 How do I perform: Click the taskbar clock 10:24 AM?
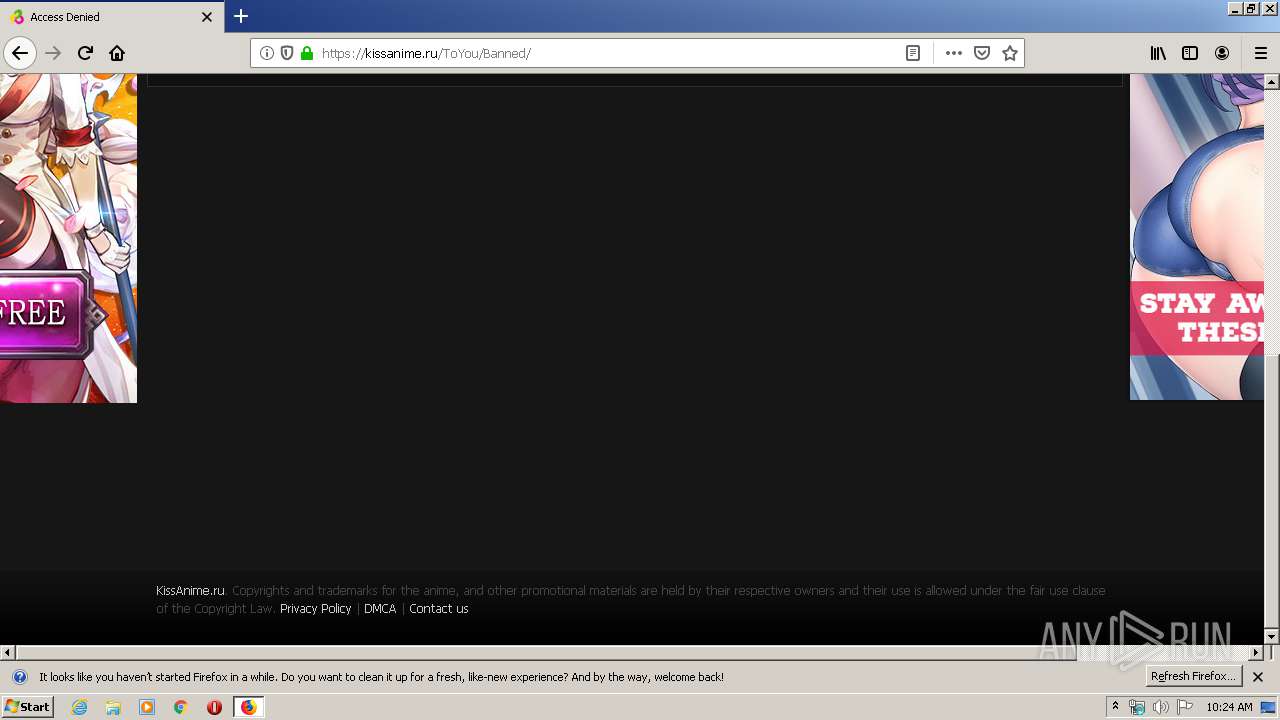(x=1229, y=707)
